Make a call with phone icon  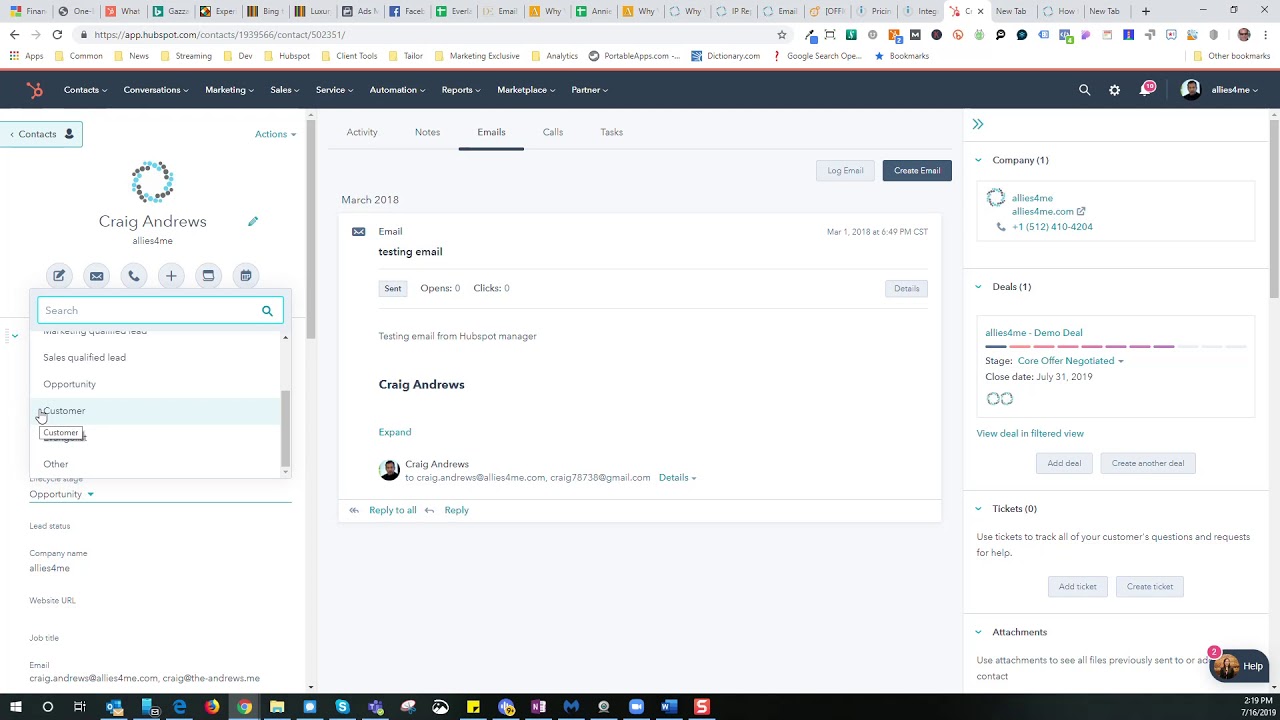tap(133, 276)
